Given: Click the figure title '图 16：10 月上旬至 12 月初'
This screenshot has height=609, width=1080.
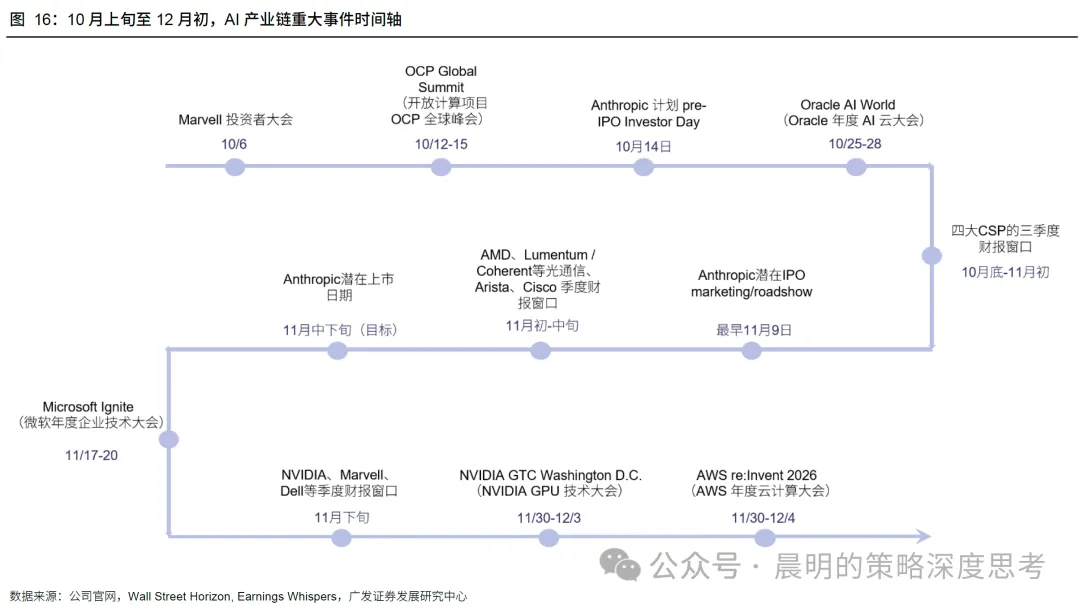Looking at the screenshot, I should point(205,19).
